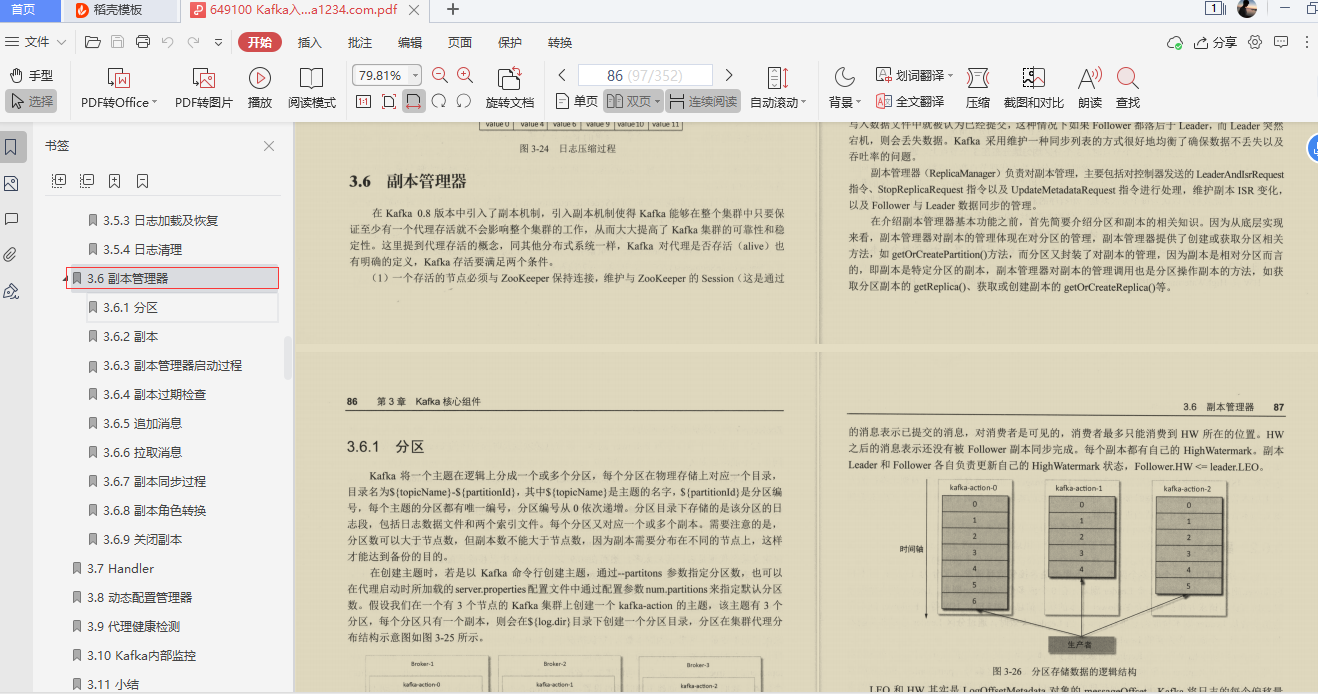Toggle 连续阅读 continuous reading
1318x694 pixels.
(703, 101)
